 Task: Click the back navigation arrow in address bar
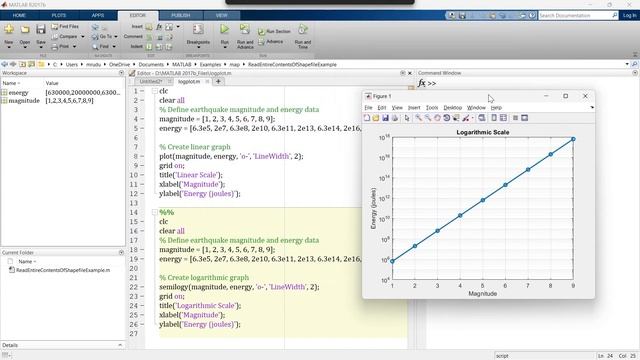coord(4,64)
